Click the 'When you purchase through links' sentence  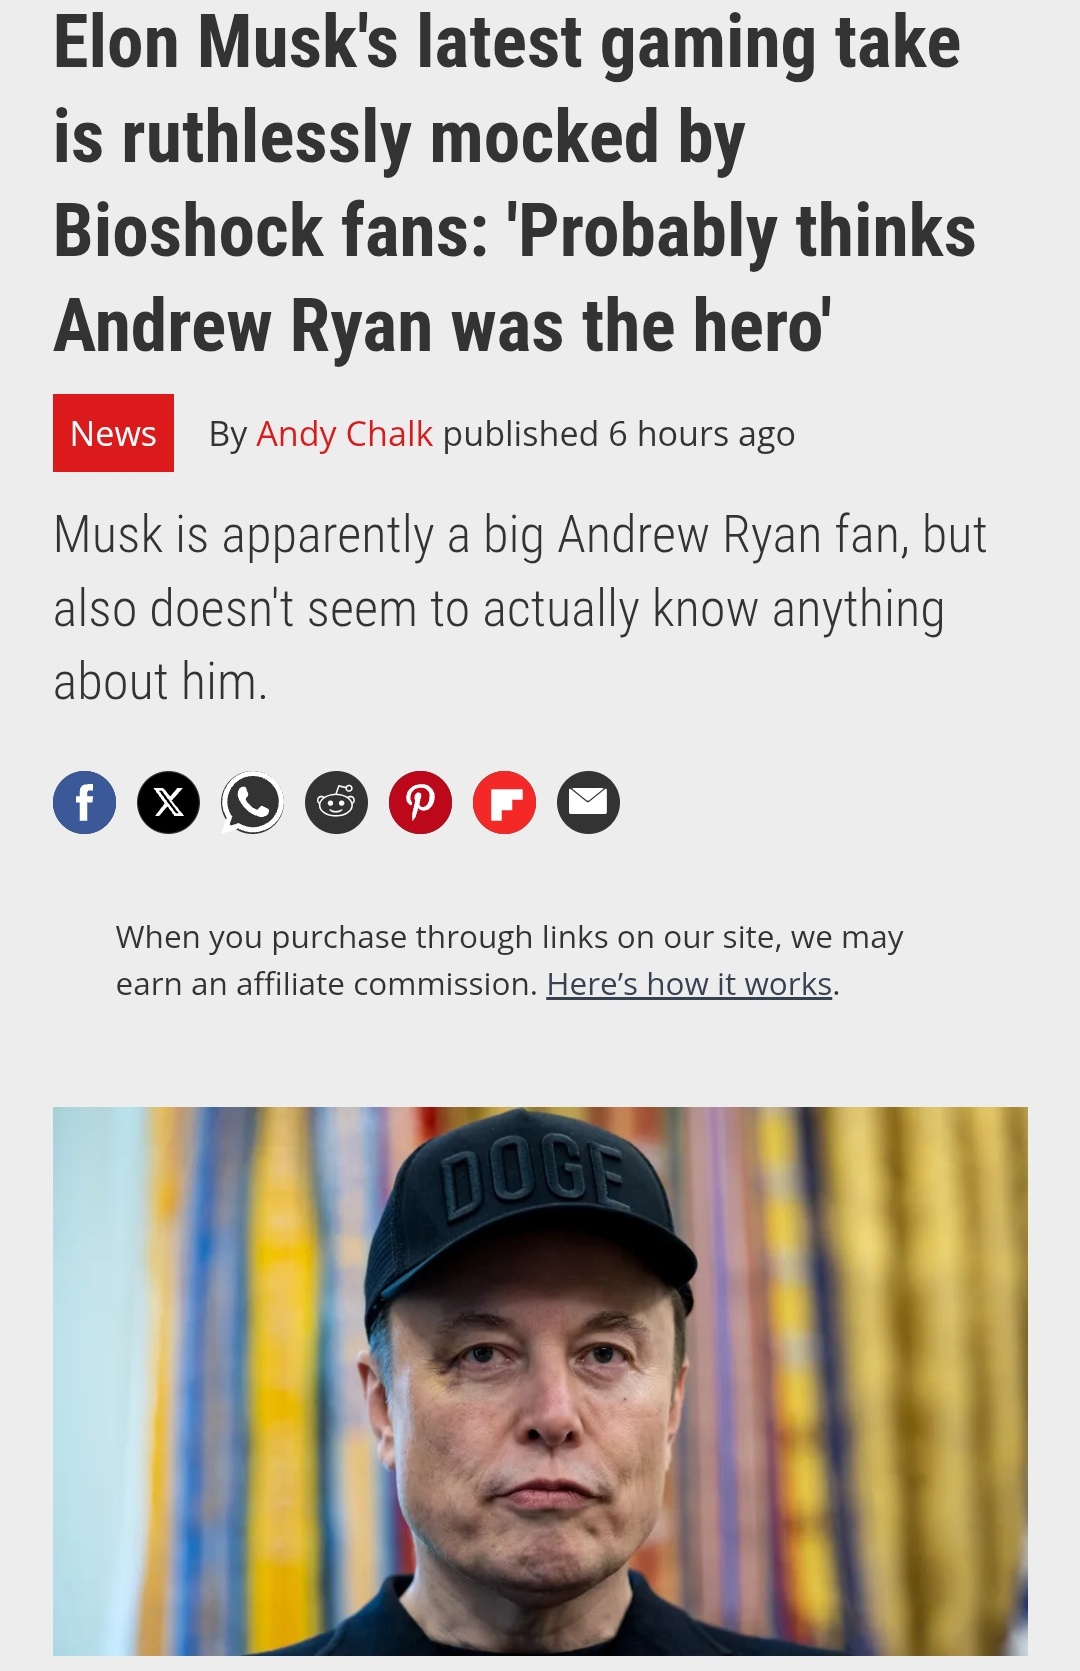click(x=509, y=961)
